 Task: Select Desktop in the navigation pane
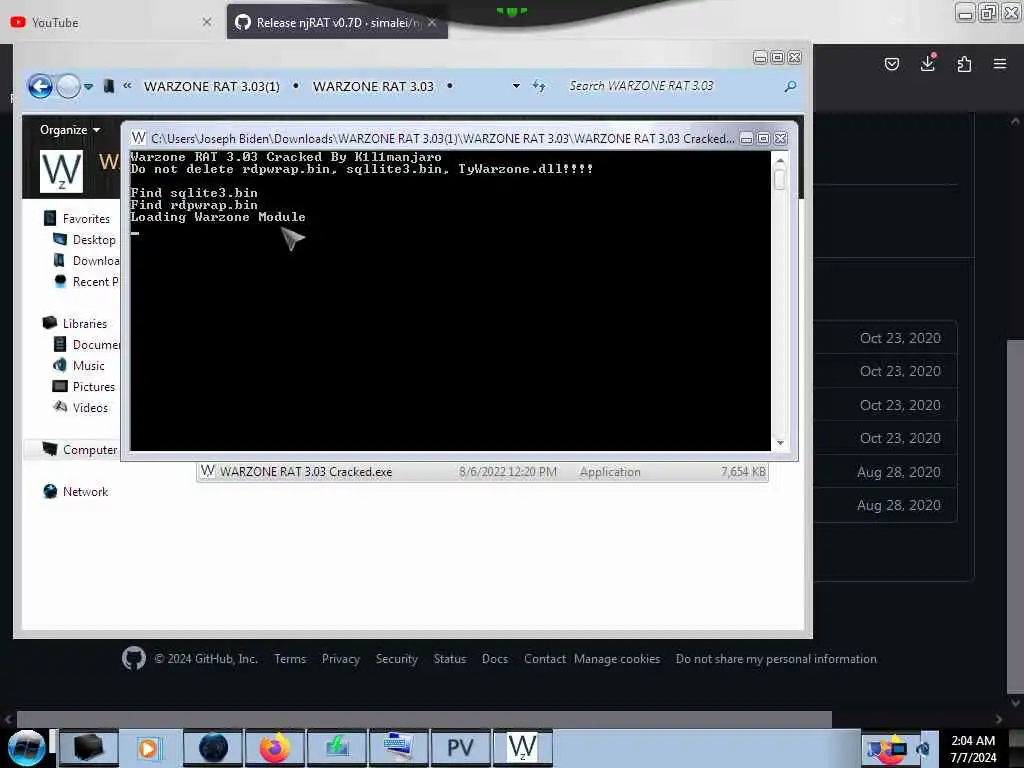(x=84, y=240)
